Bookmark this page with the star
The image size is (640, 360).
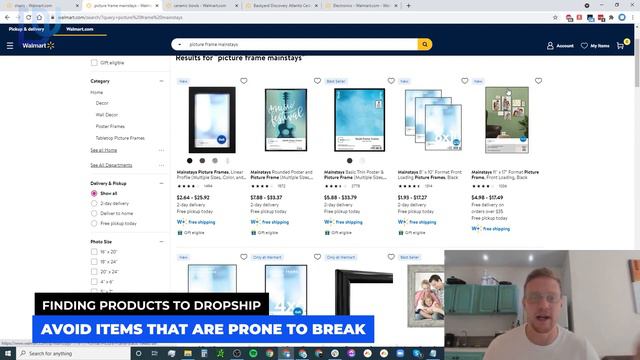(555, 18)
